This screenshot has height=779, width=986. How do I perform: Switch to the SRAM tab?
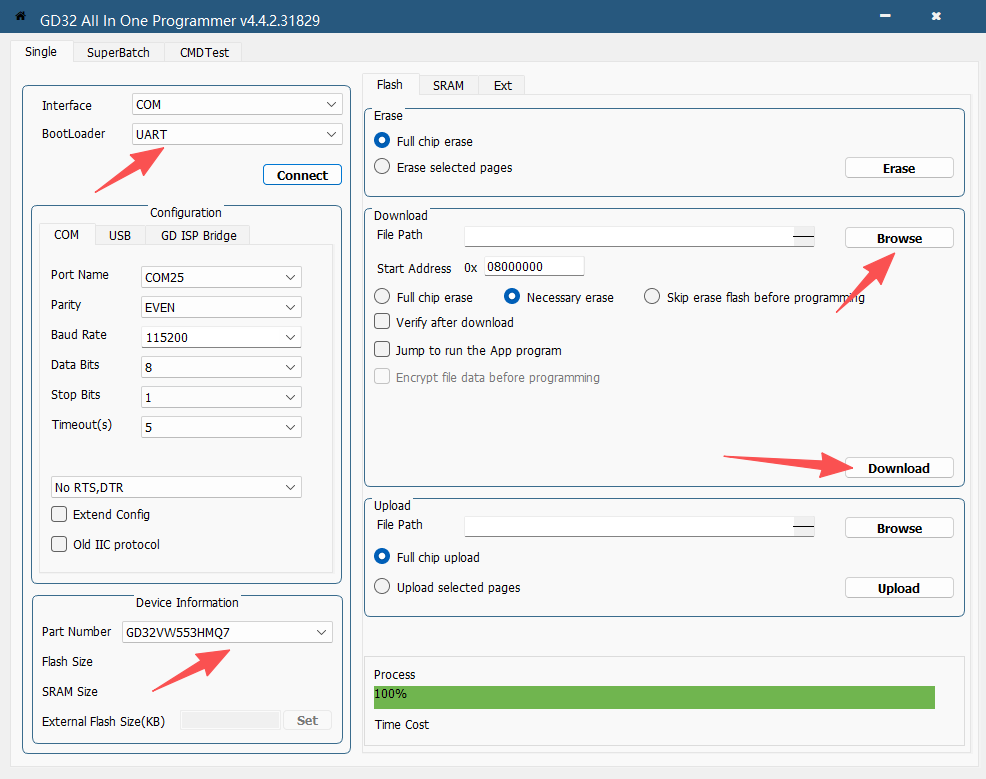(x=448, y=85)
